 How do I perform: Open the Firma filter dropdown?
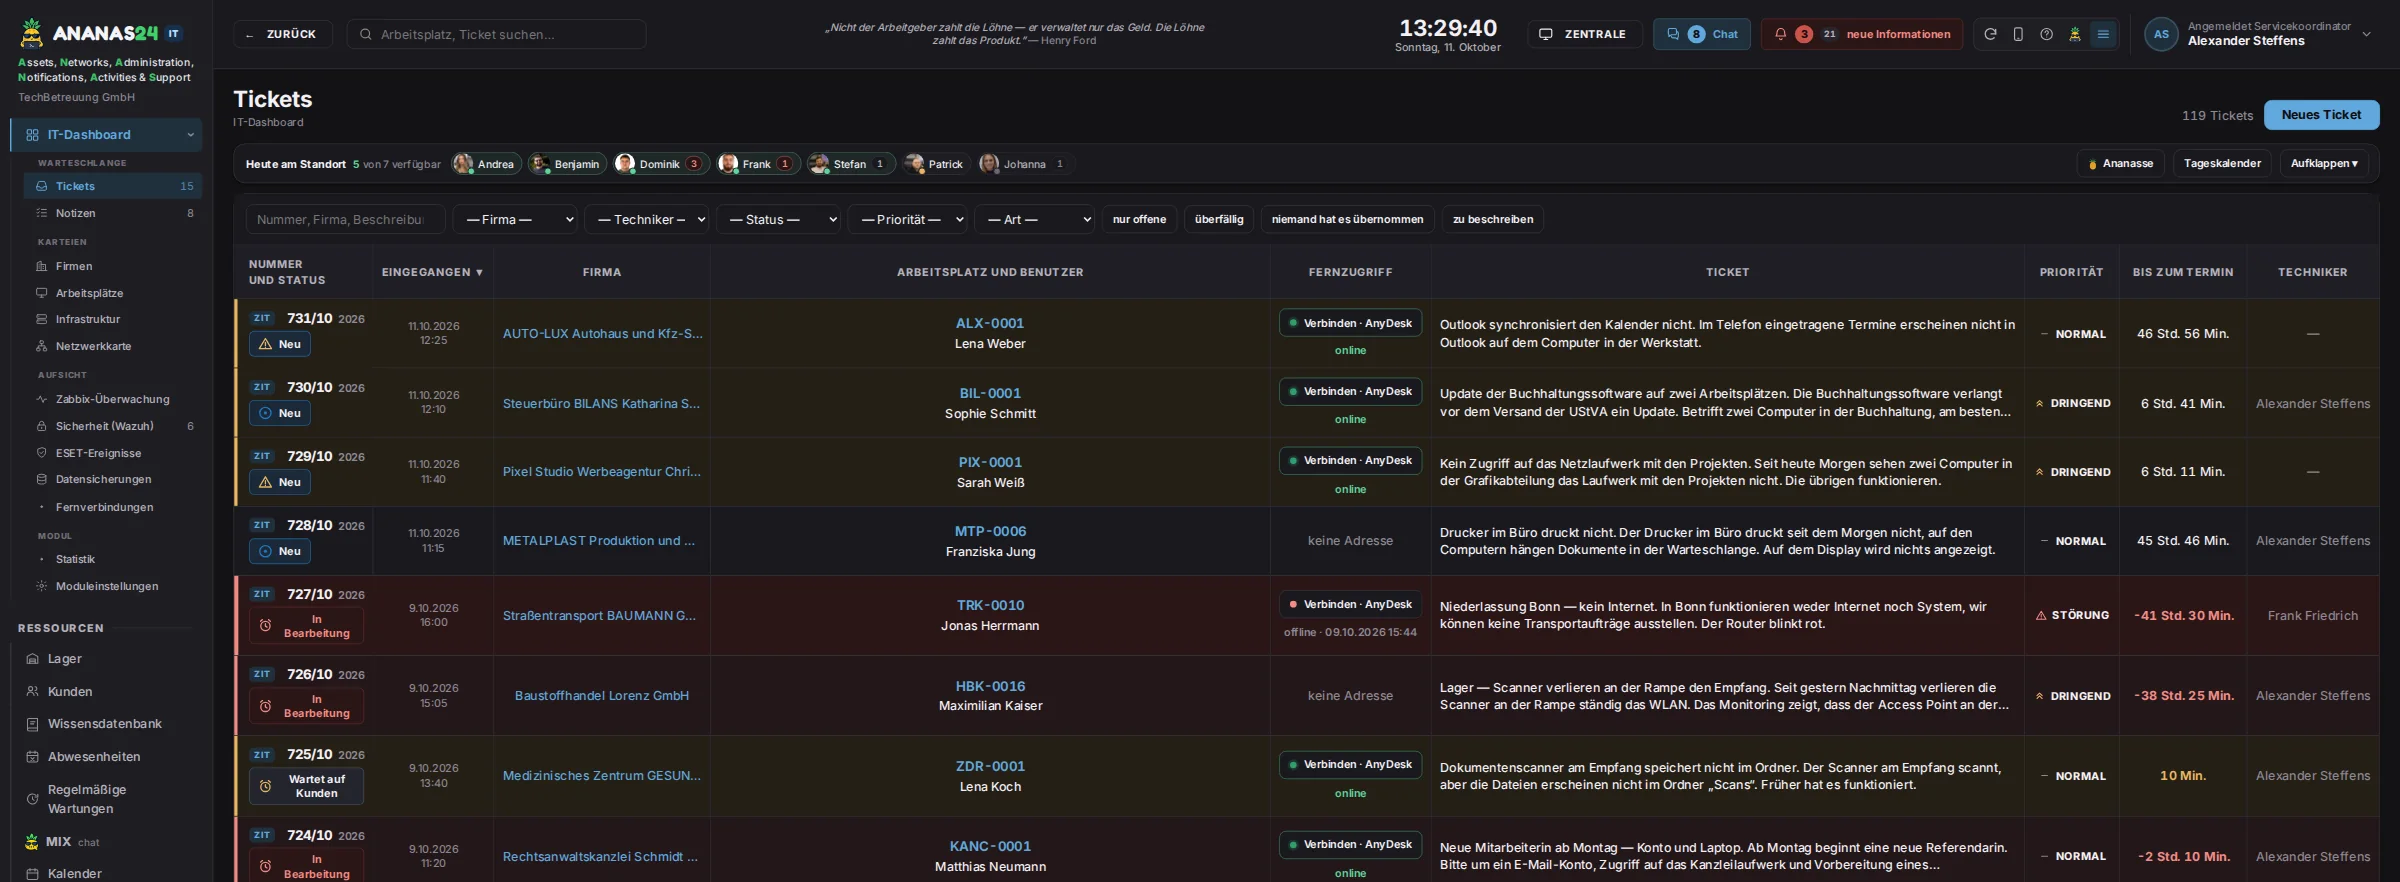pos(515,219)
